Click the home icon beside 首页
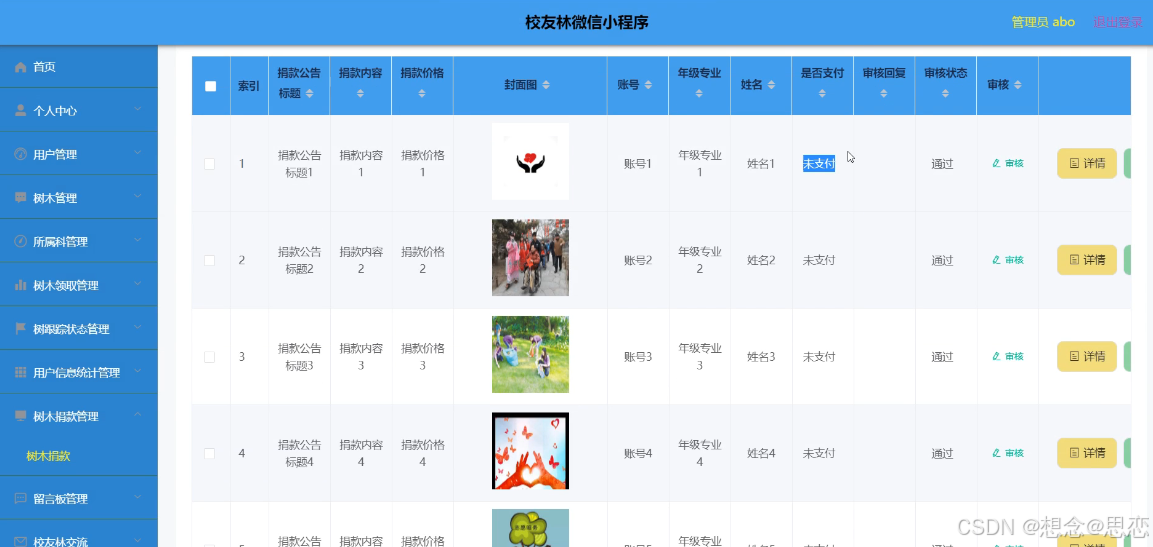The image size is (1153, 547). point(21,67)
